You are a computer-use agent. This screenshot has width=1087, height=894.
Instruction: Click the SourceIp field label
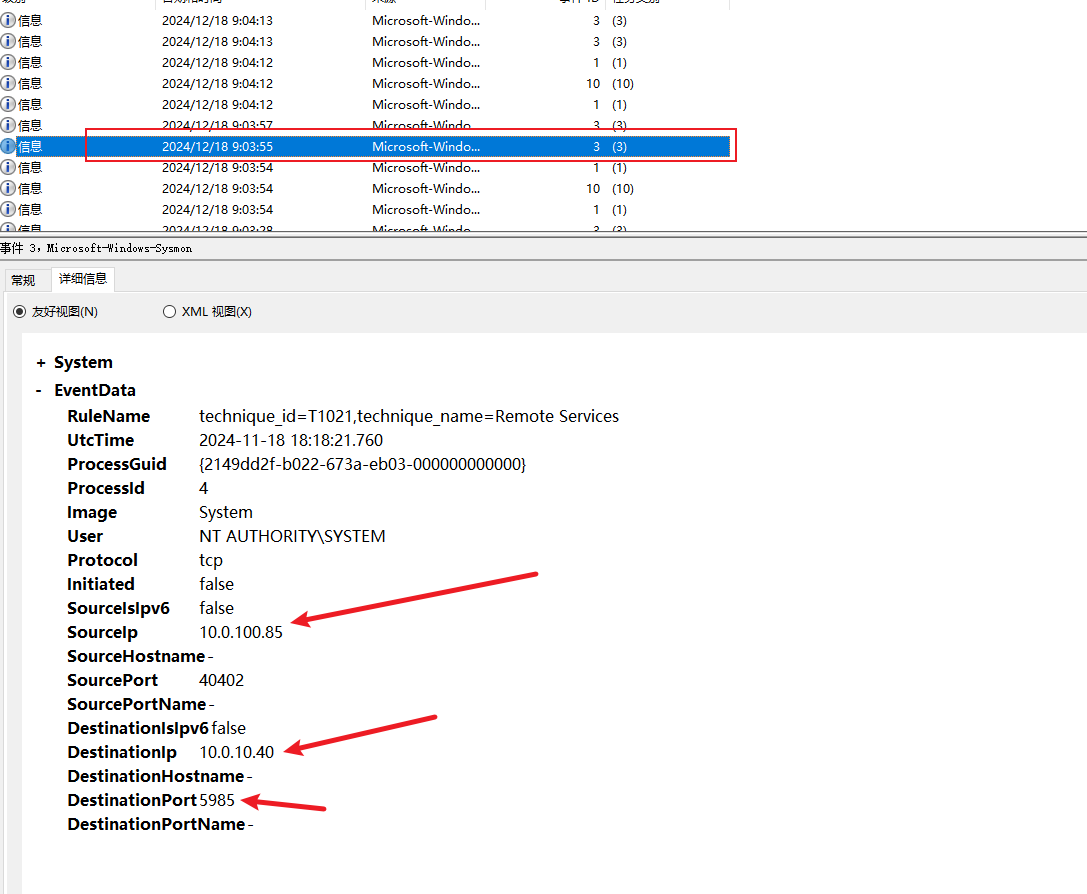click(102, 632)
